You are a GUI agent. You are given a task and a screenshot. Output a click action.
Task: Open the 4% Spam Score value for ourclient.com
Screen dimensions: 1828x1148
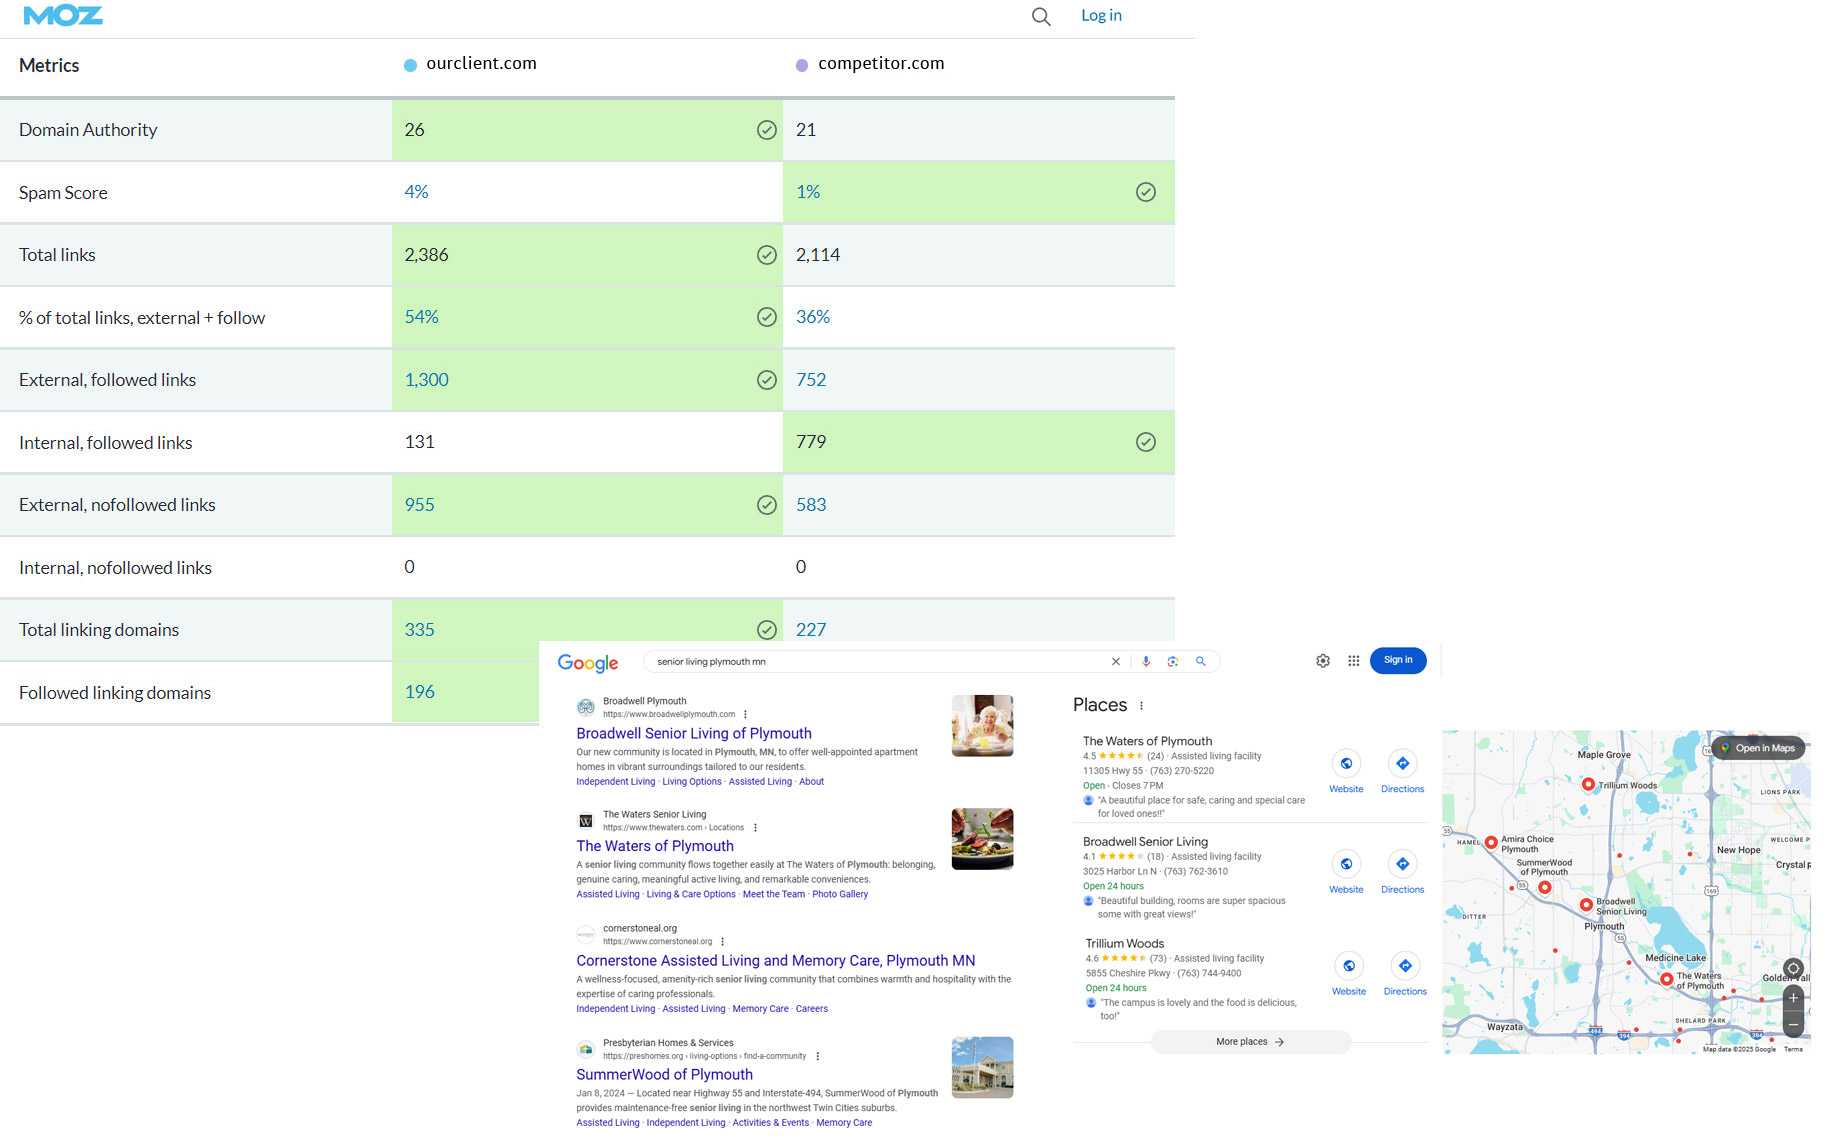coord(416,192)
